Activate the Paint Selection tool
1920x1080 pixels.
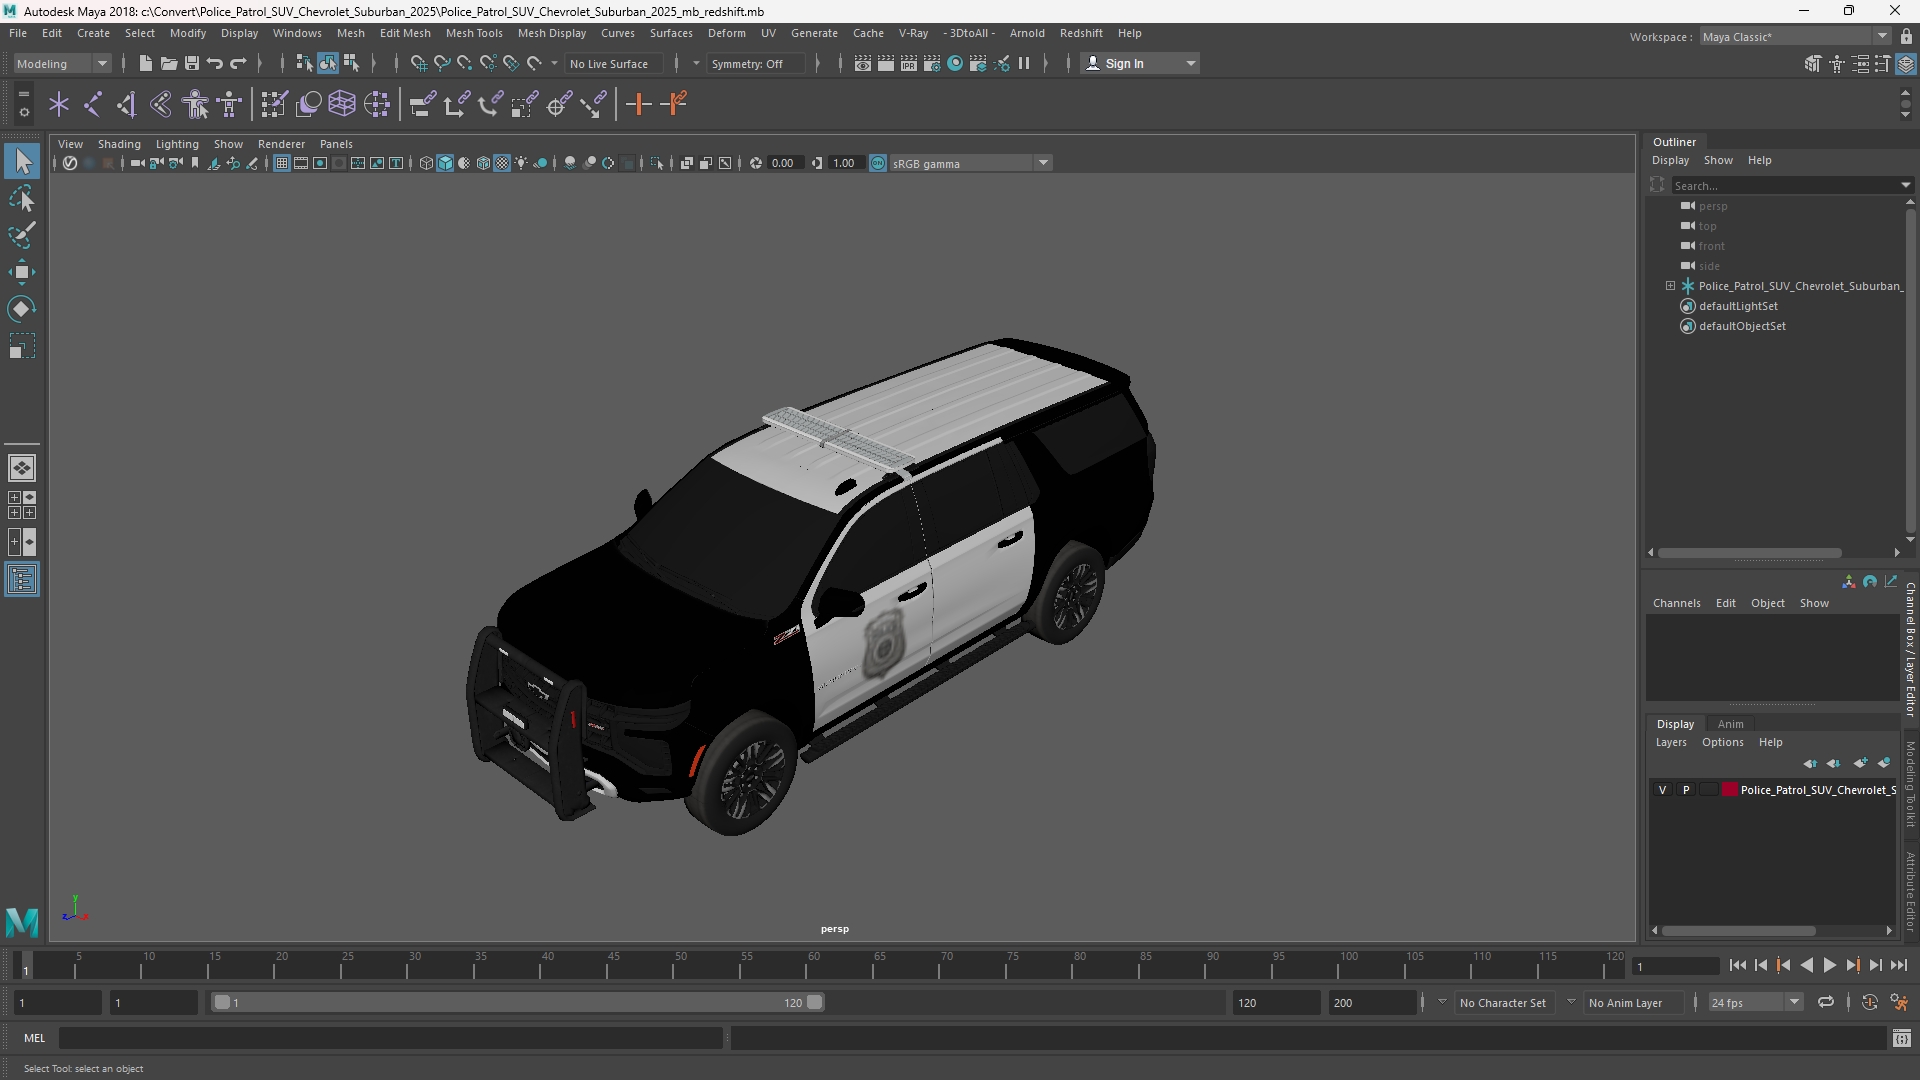click(22, 235)
